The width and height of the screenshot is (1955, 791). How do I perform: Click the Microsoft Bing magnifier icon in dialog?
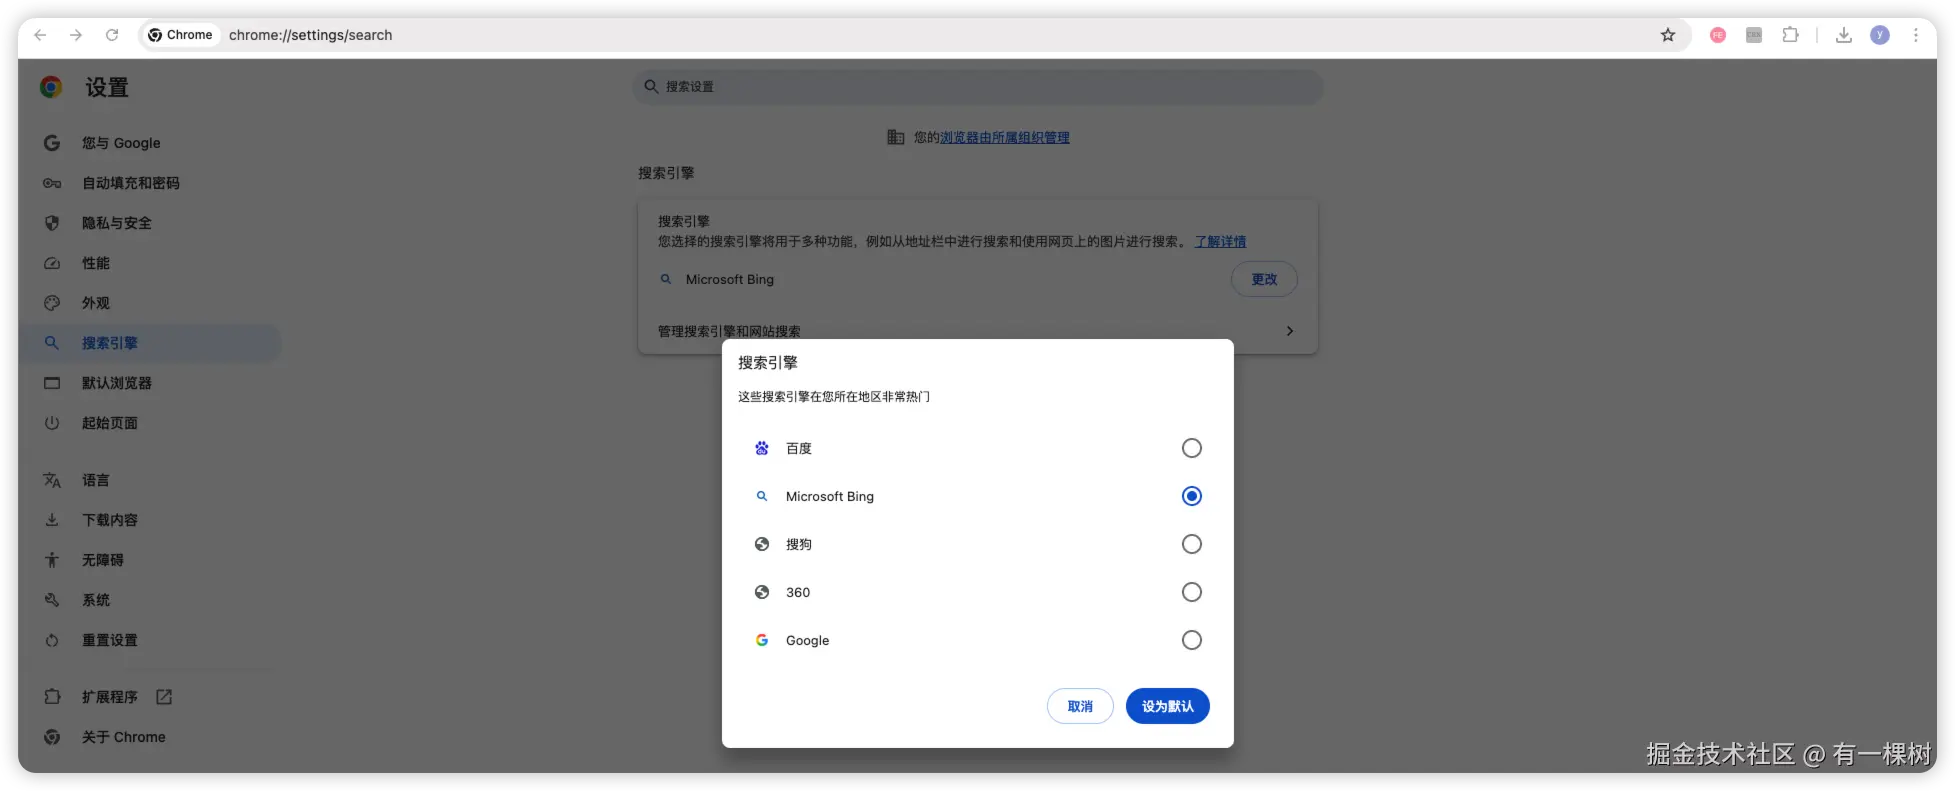[x=762, y=496]
